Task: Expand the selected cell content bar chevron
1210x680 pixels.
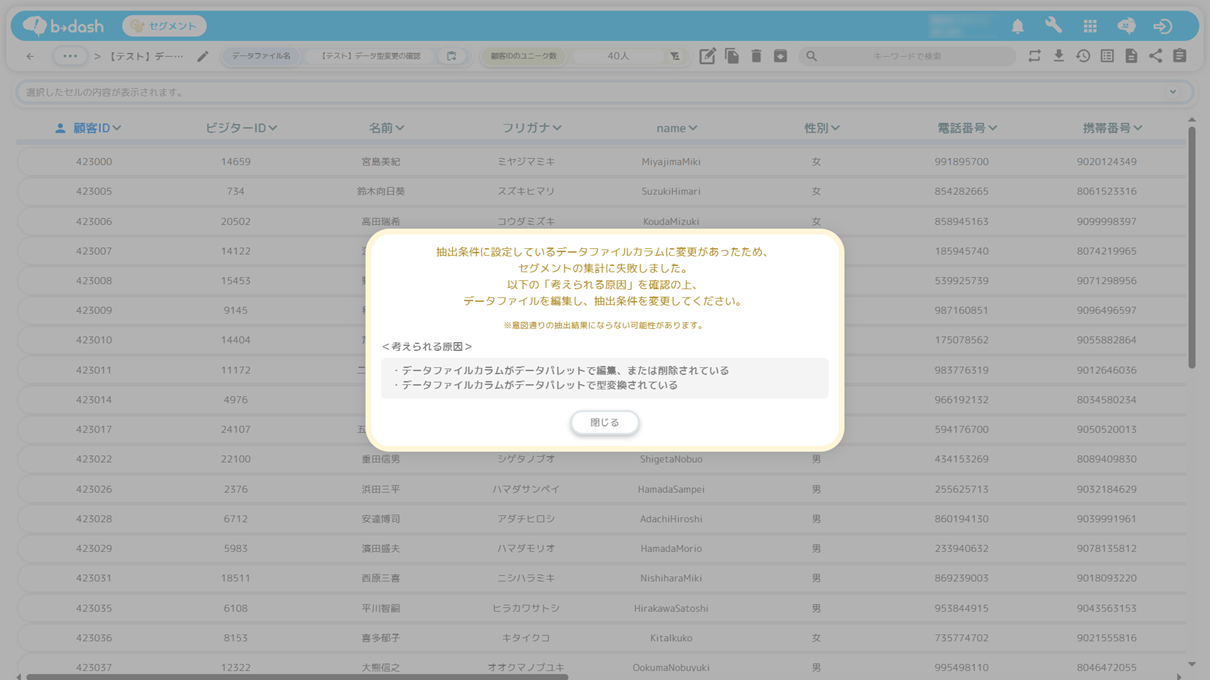Action: (x=1173, y=92)
